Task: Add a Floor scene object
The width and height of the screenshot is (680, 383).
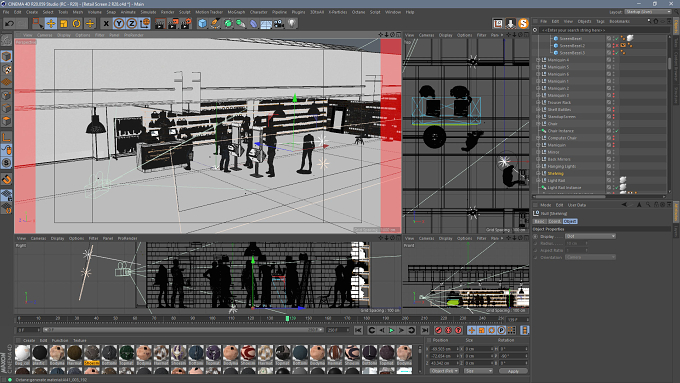Action: click(266, 23)
